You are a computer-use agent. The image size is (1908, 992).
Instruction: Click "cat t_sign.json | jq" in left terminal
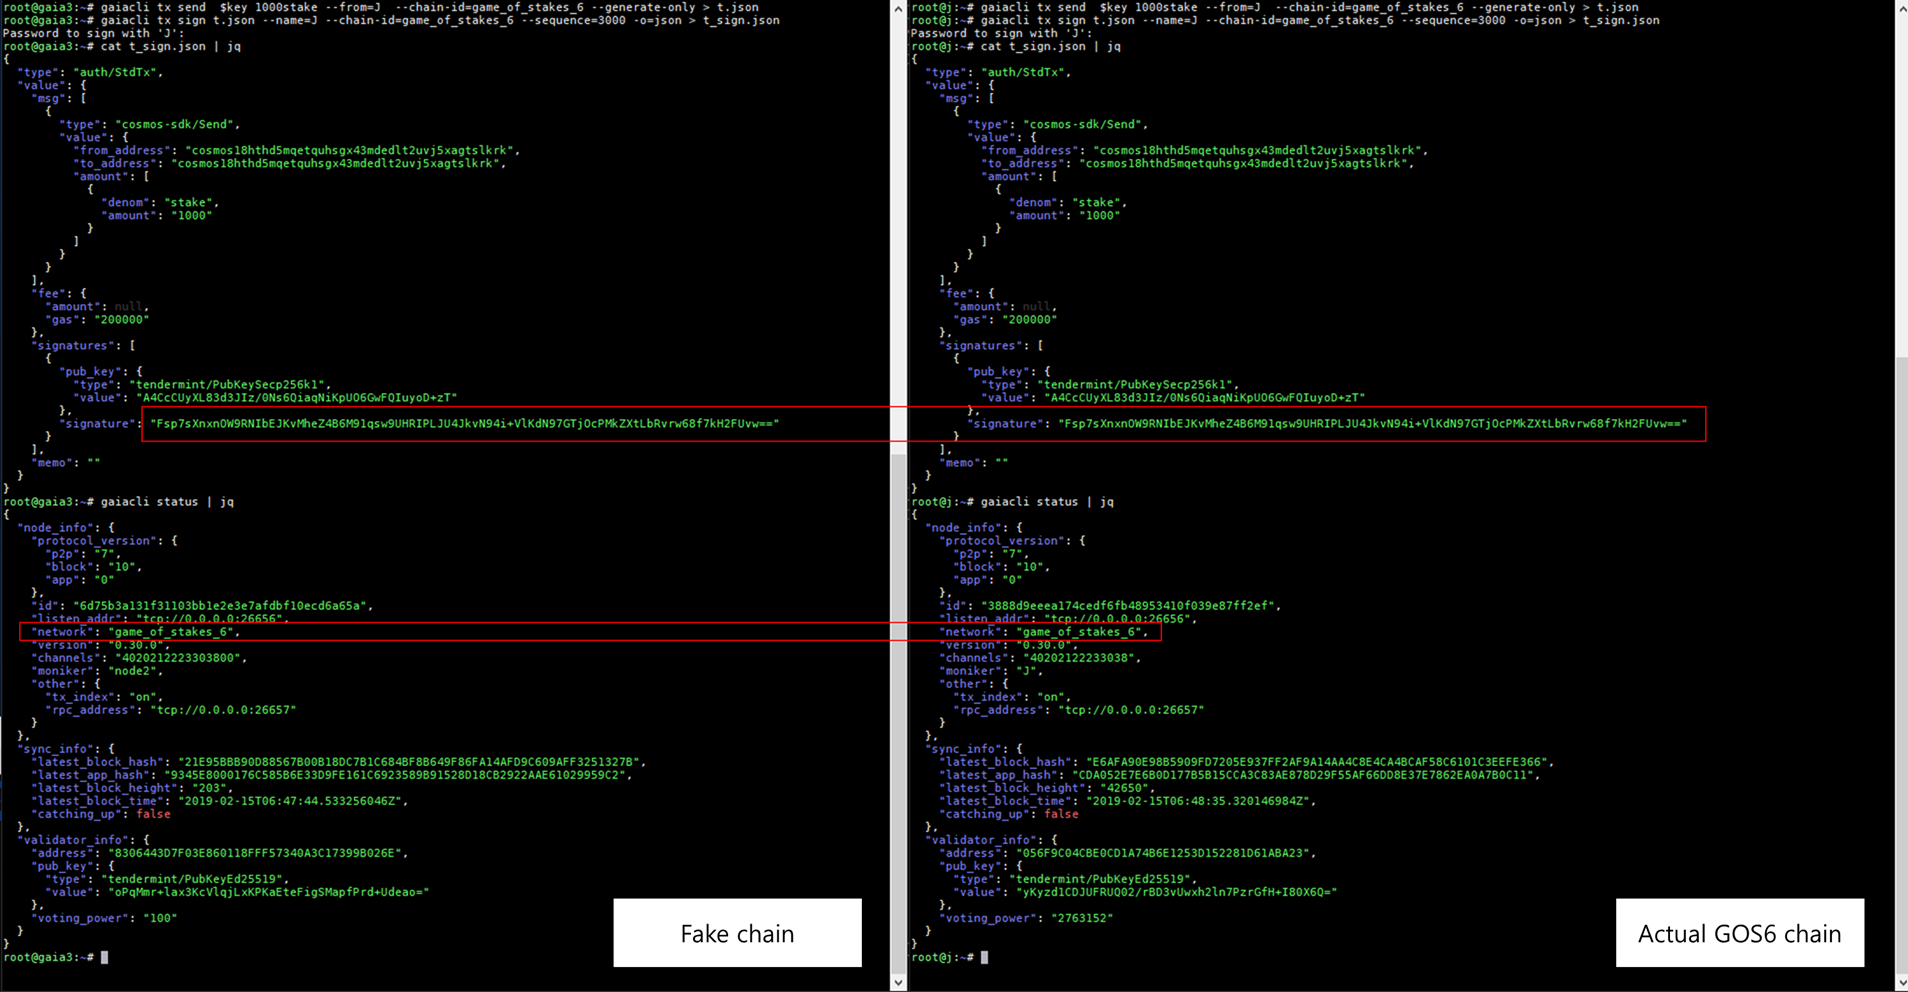tap(171, 46)
